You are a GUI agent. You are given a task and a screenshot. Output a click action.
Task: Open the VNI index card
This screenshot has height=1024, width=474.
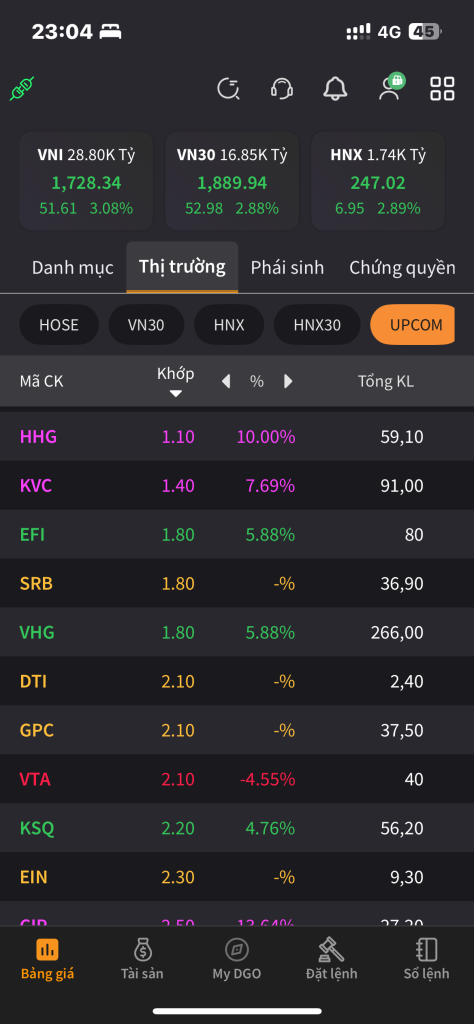(86, 181)
